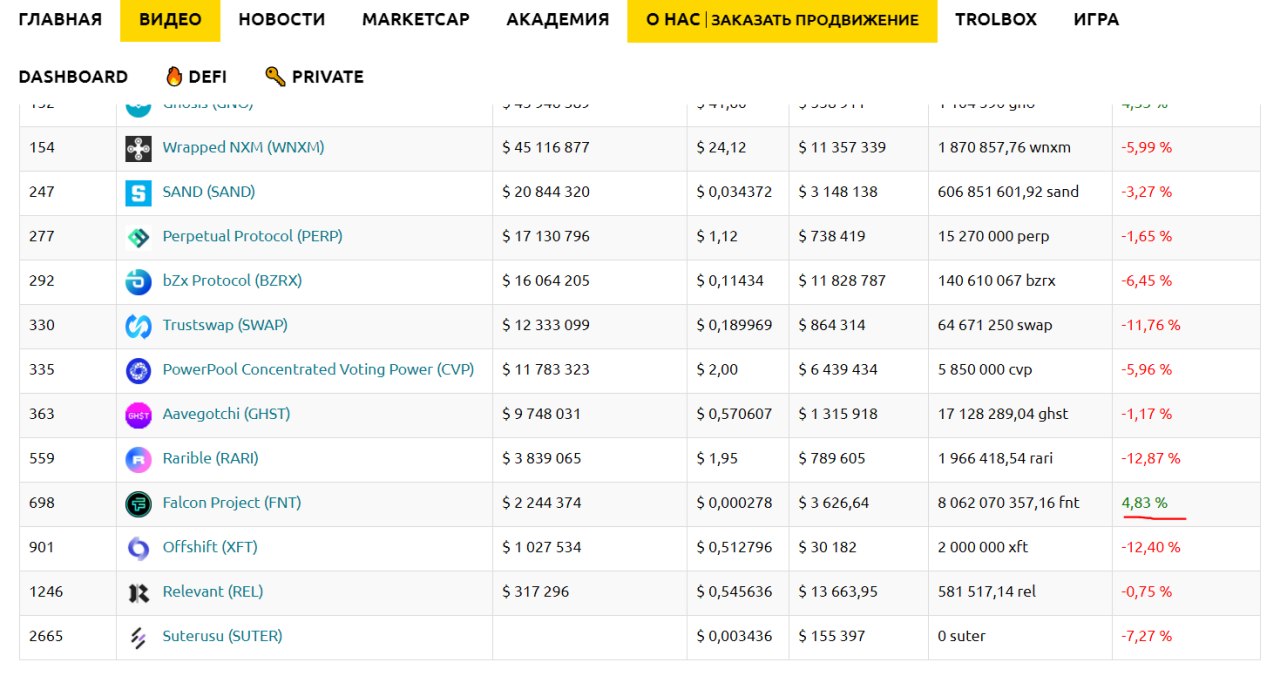Screen dimensions: 1280x696
Task: Click supply 2 000 000 xft
Action: coord(983,547)
